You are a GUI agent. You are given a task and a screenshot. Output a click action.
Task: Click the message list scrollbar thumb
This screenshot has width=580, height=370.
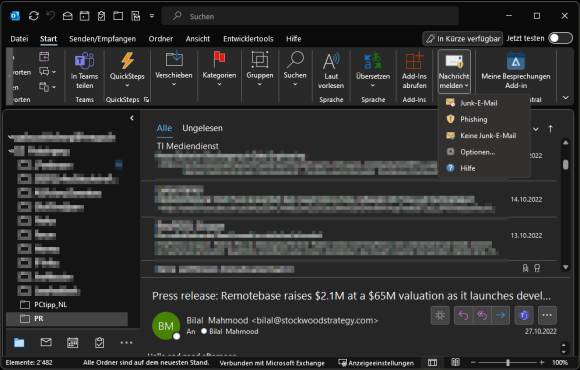click(x=565, y=164)
